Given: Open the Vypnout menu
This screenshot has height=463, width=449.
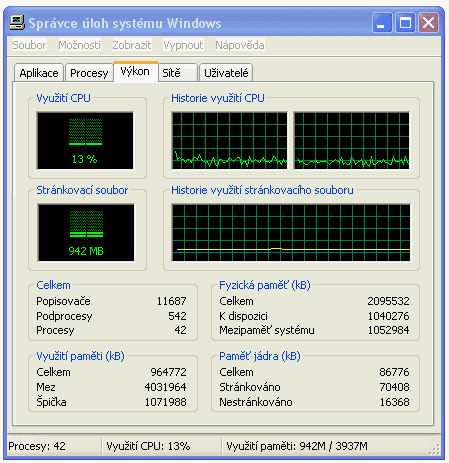Looking at the screenshot, I should tap(183, 45).
